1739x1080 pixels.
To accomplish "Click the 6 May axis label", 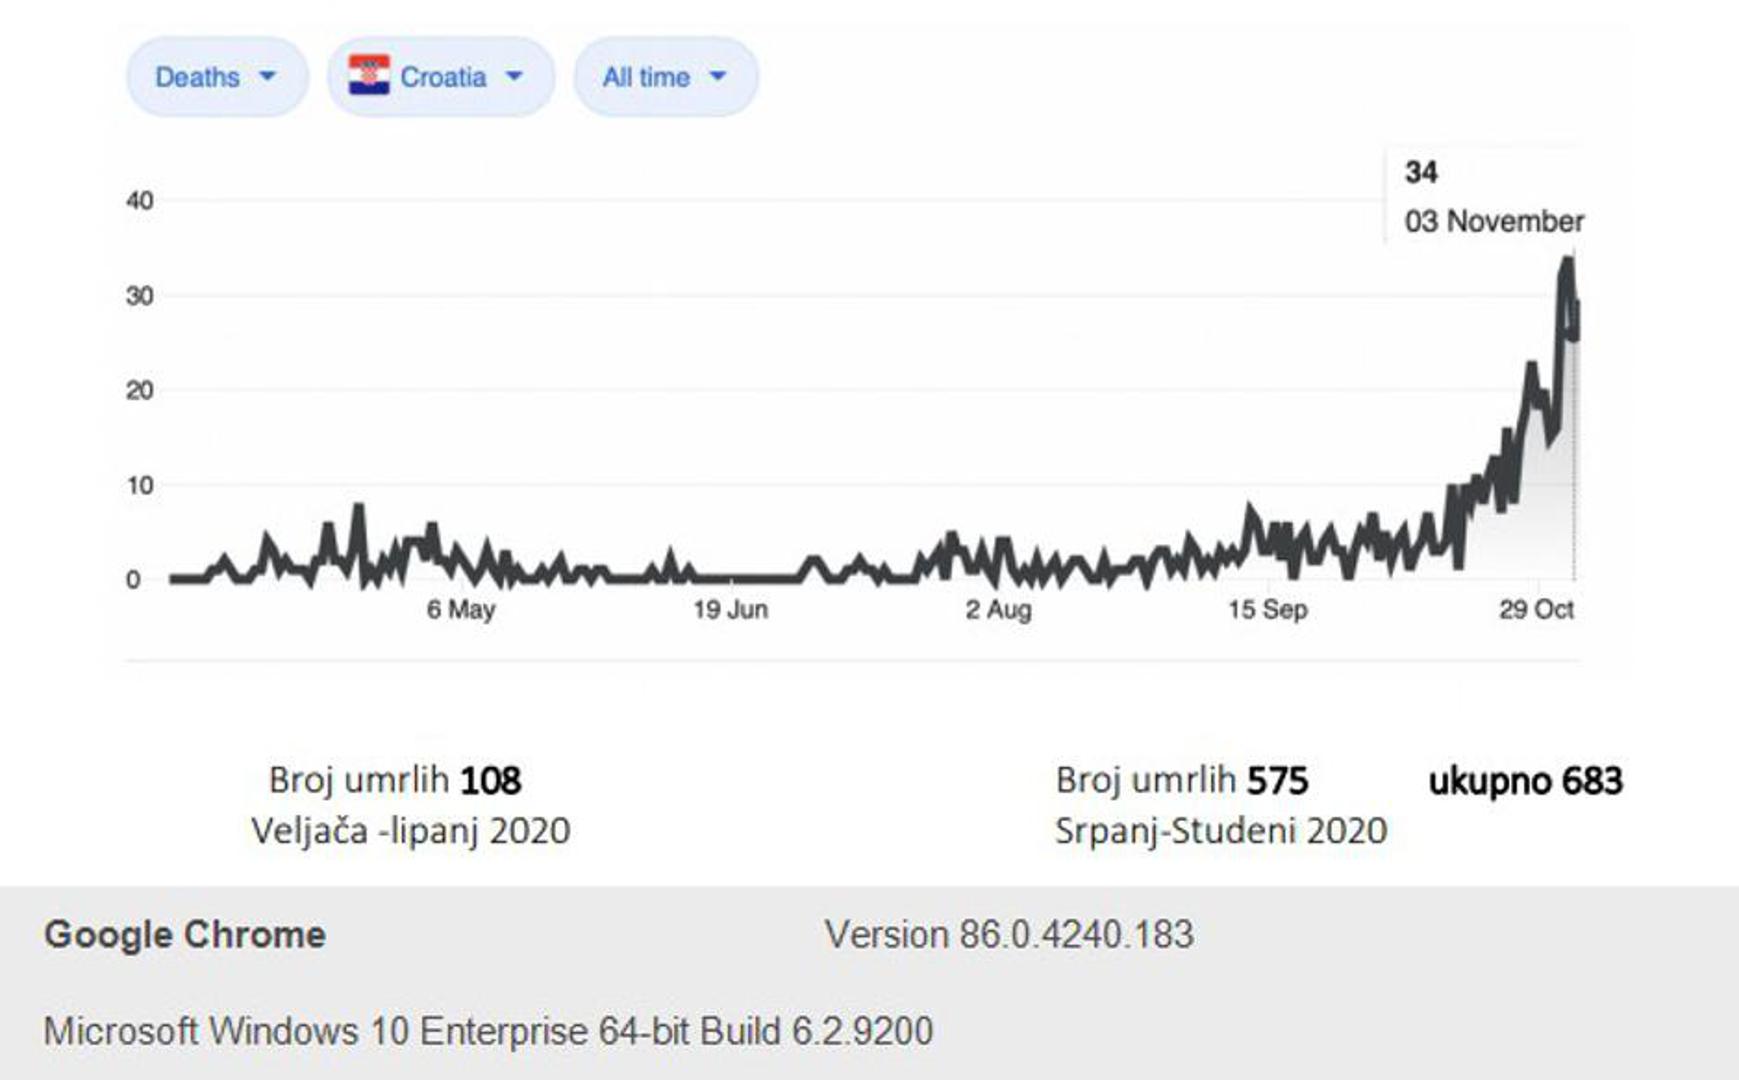I will (461, 609).
